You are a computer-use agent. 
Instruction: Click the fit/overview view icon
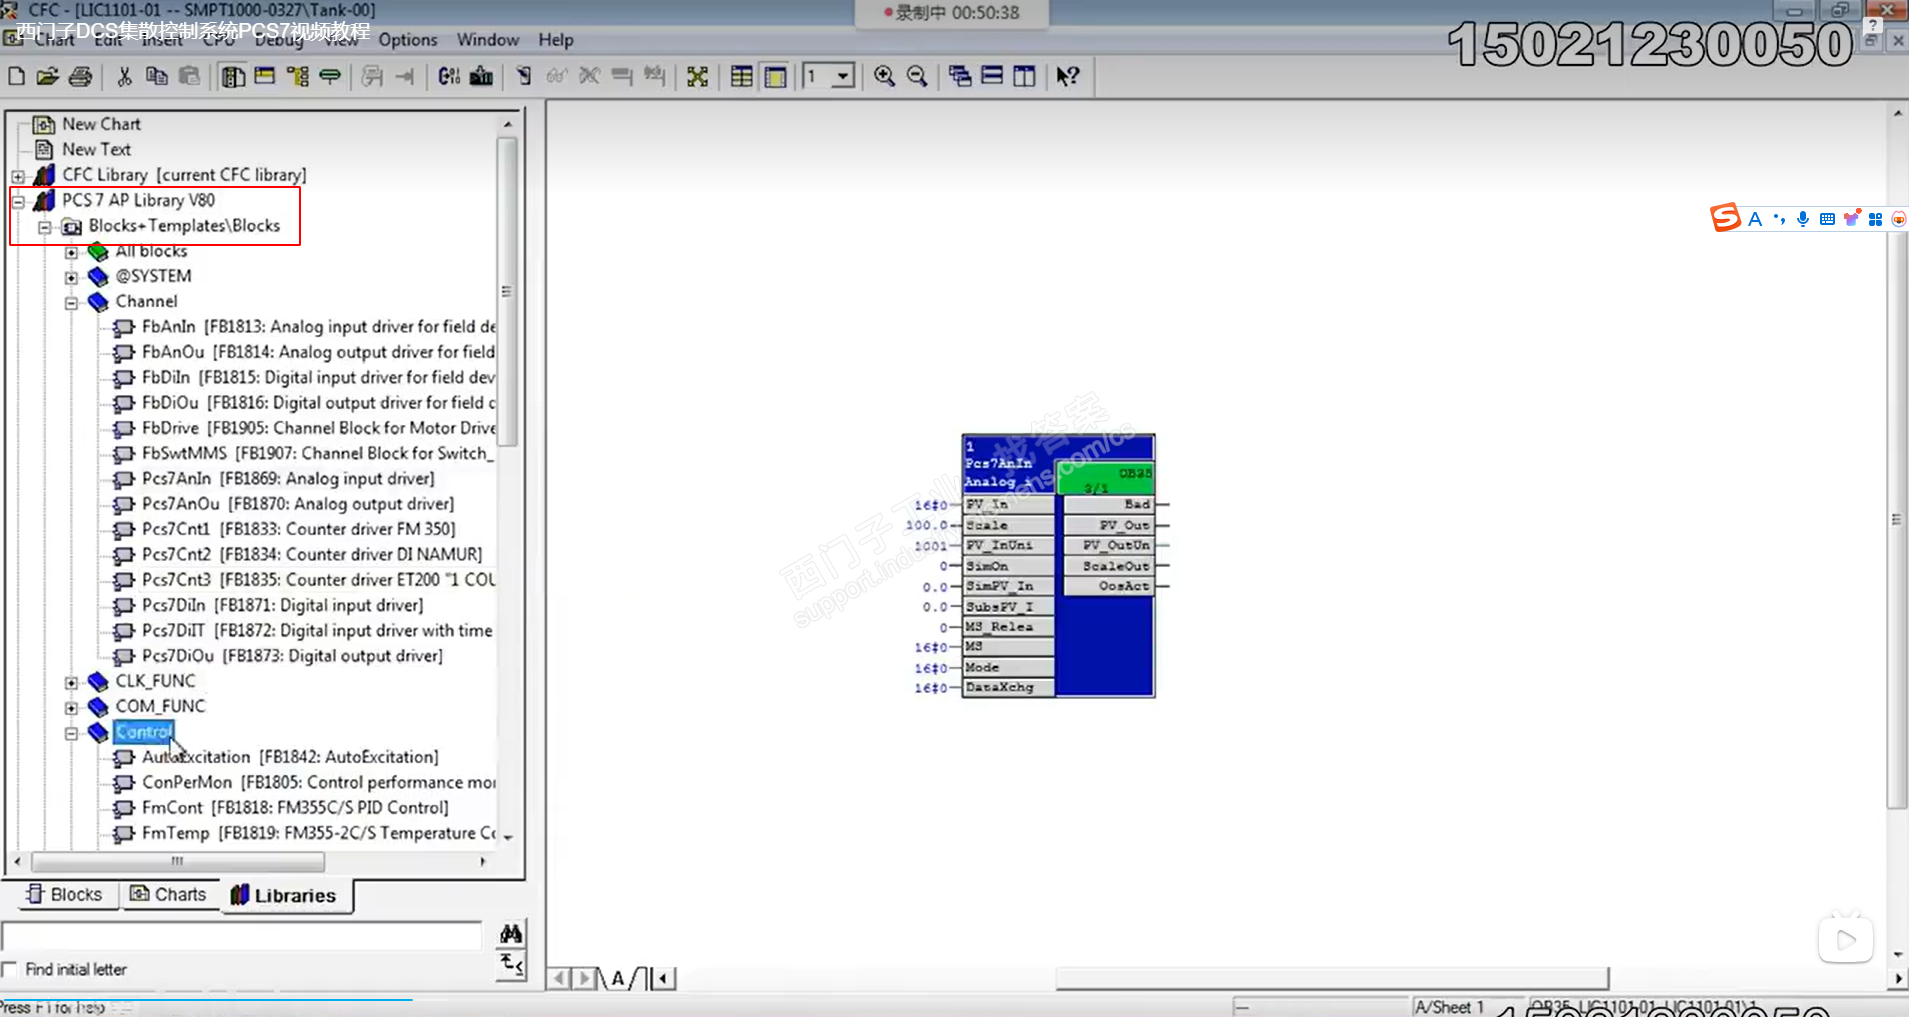click(x=698, y=76)
